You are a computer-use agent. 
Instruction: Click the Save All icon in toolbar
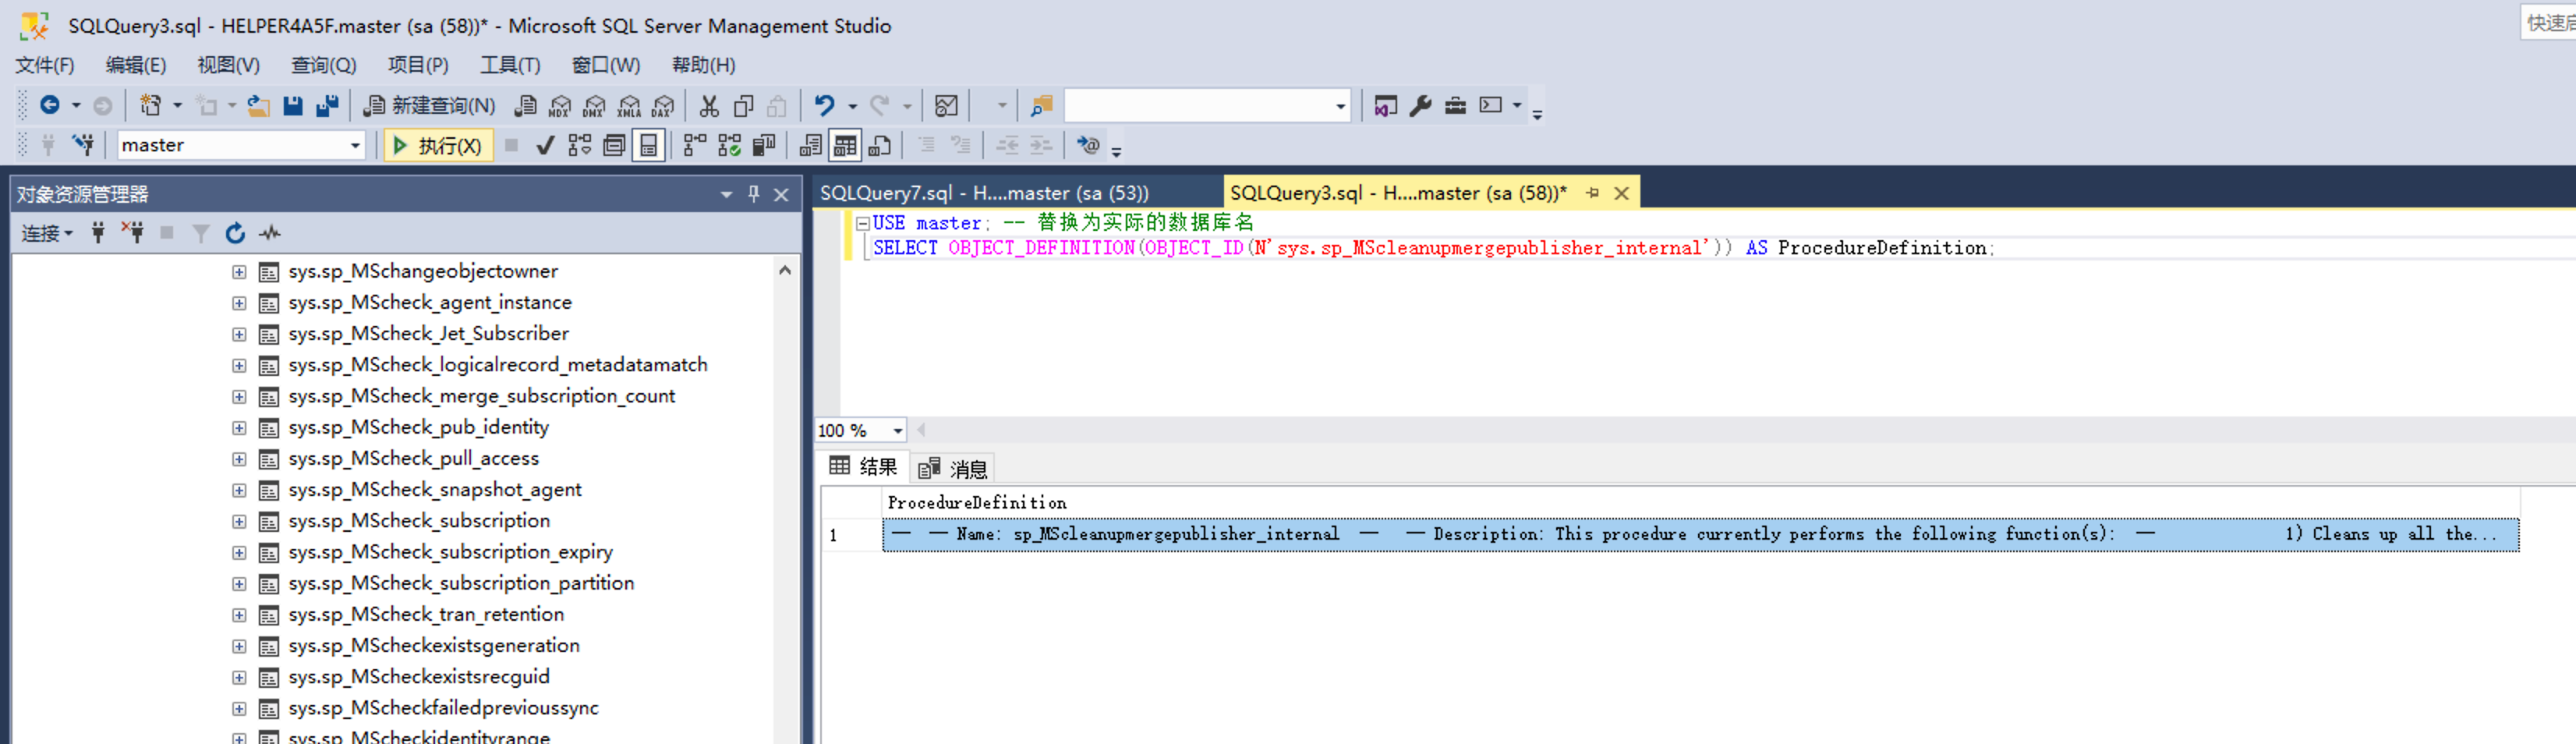(327, 106)
